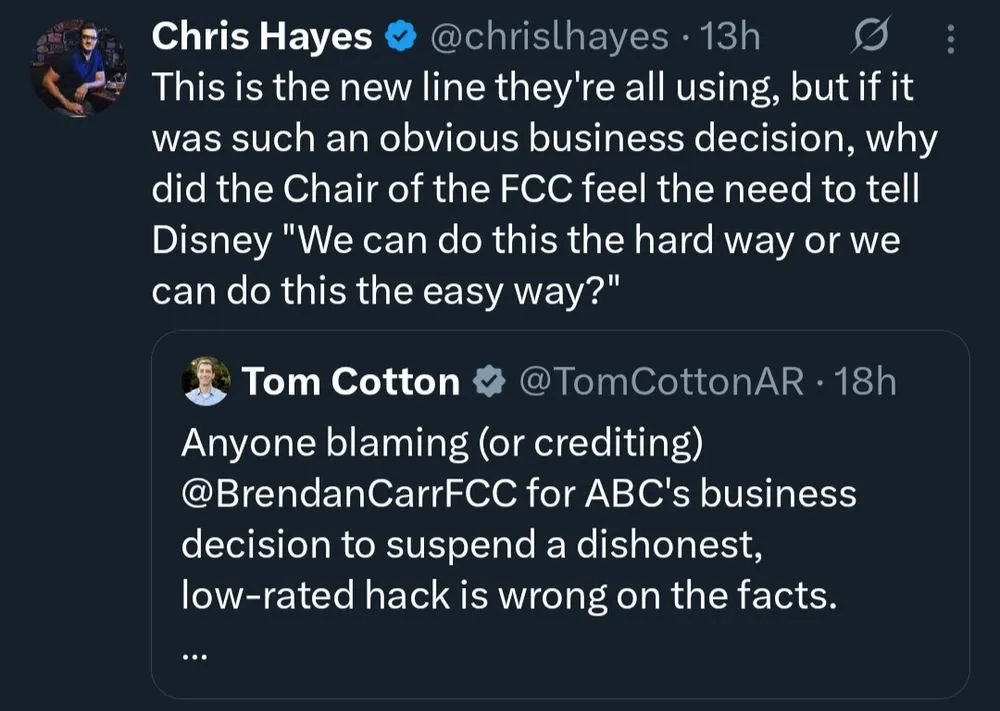The image size is (1000, 711).
Task: Open the @TomCottonAR handle link
Action: [x=657, y=381]
